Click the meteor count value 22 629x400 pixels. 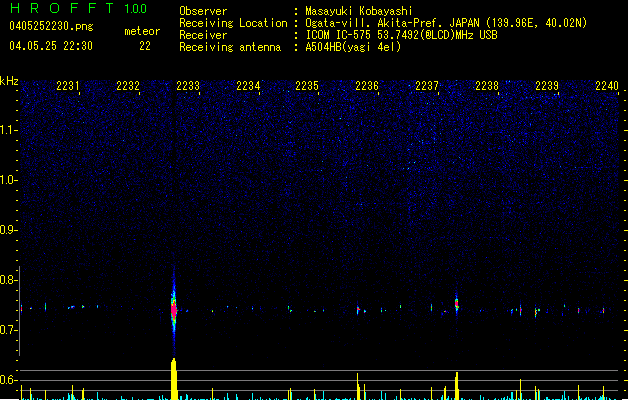coord(145,46)
